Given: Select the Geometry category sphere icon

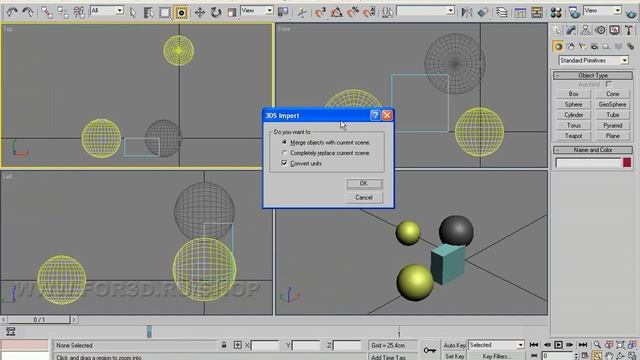Looking at the screenshot, I should tap(558, 46).
